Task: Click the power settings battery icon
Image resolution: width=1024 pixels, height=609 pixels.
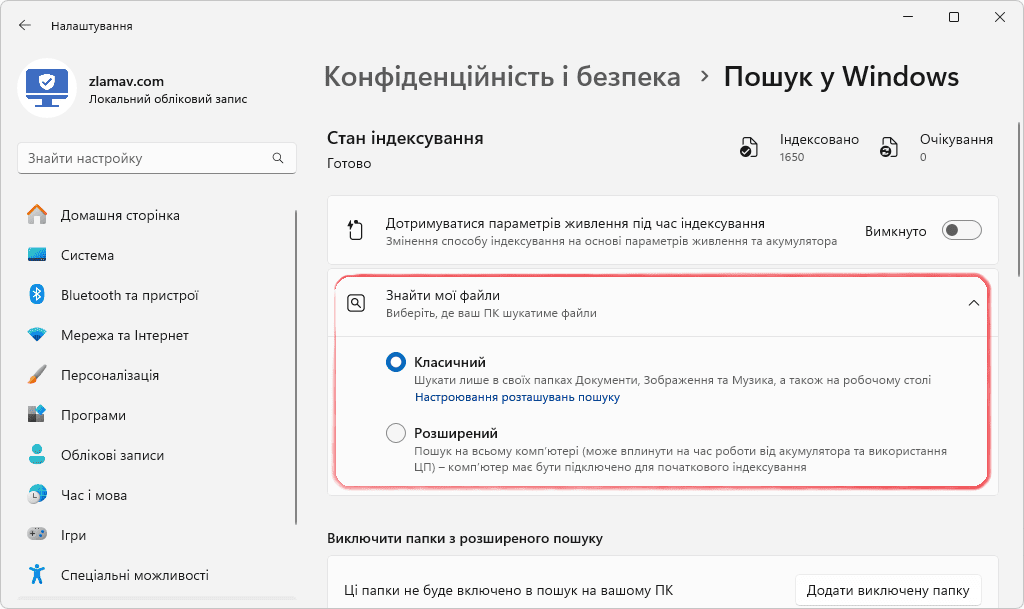Action: pos(355,230)
